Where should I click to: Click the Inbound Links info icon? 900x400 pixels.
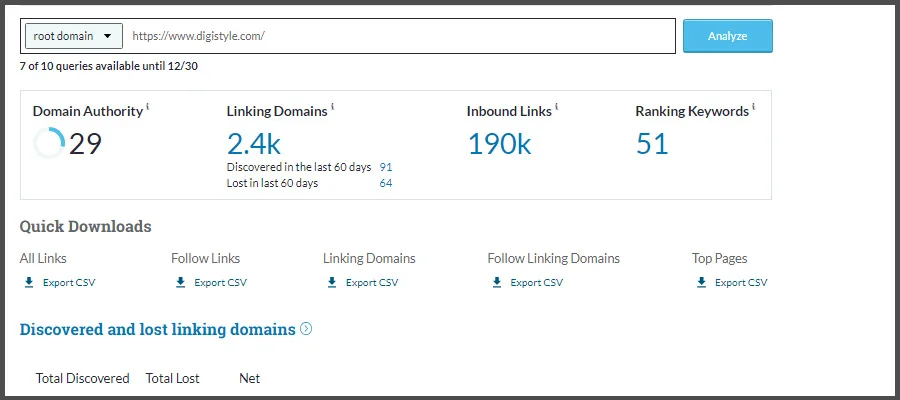pyautogui.click(x=557, y=107)
